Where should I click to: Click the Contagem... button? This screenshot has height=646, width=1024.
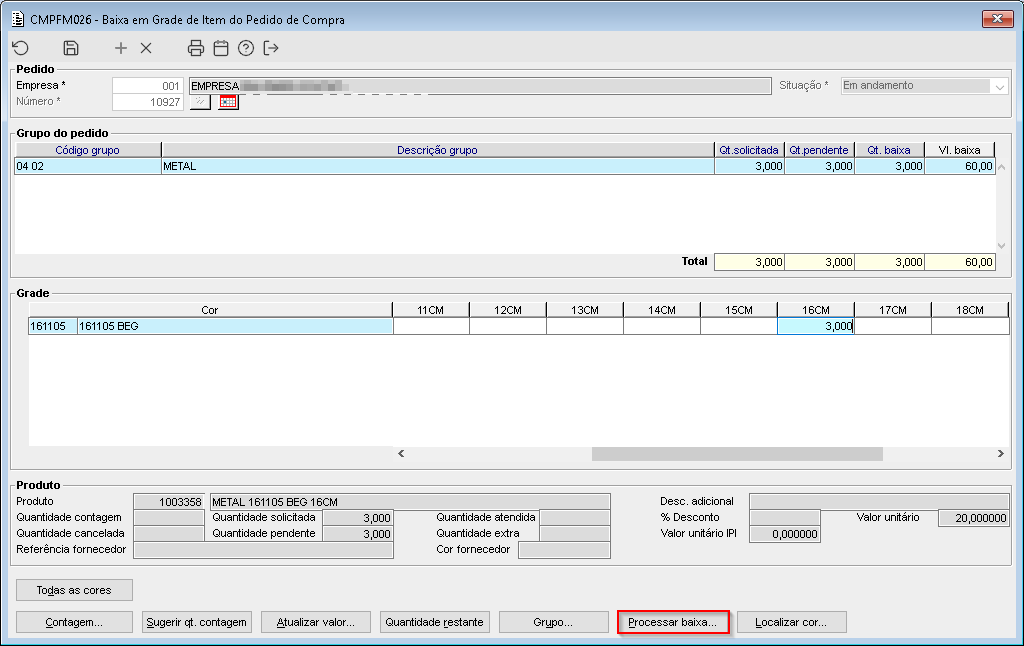[x=74, y=622]
